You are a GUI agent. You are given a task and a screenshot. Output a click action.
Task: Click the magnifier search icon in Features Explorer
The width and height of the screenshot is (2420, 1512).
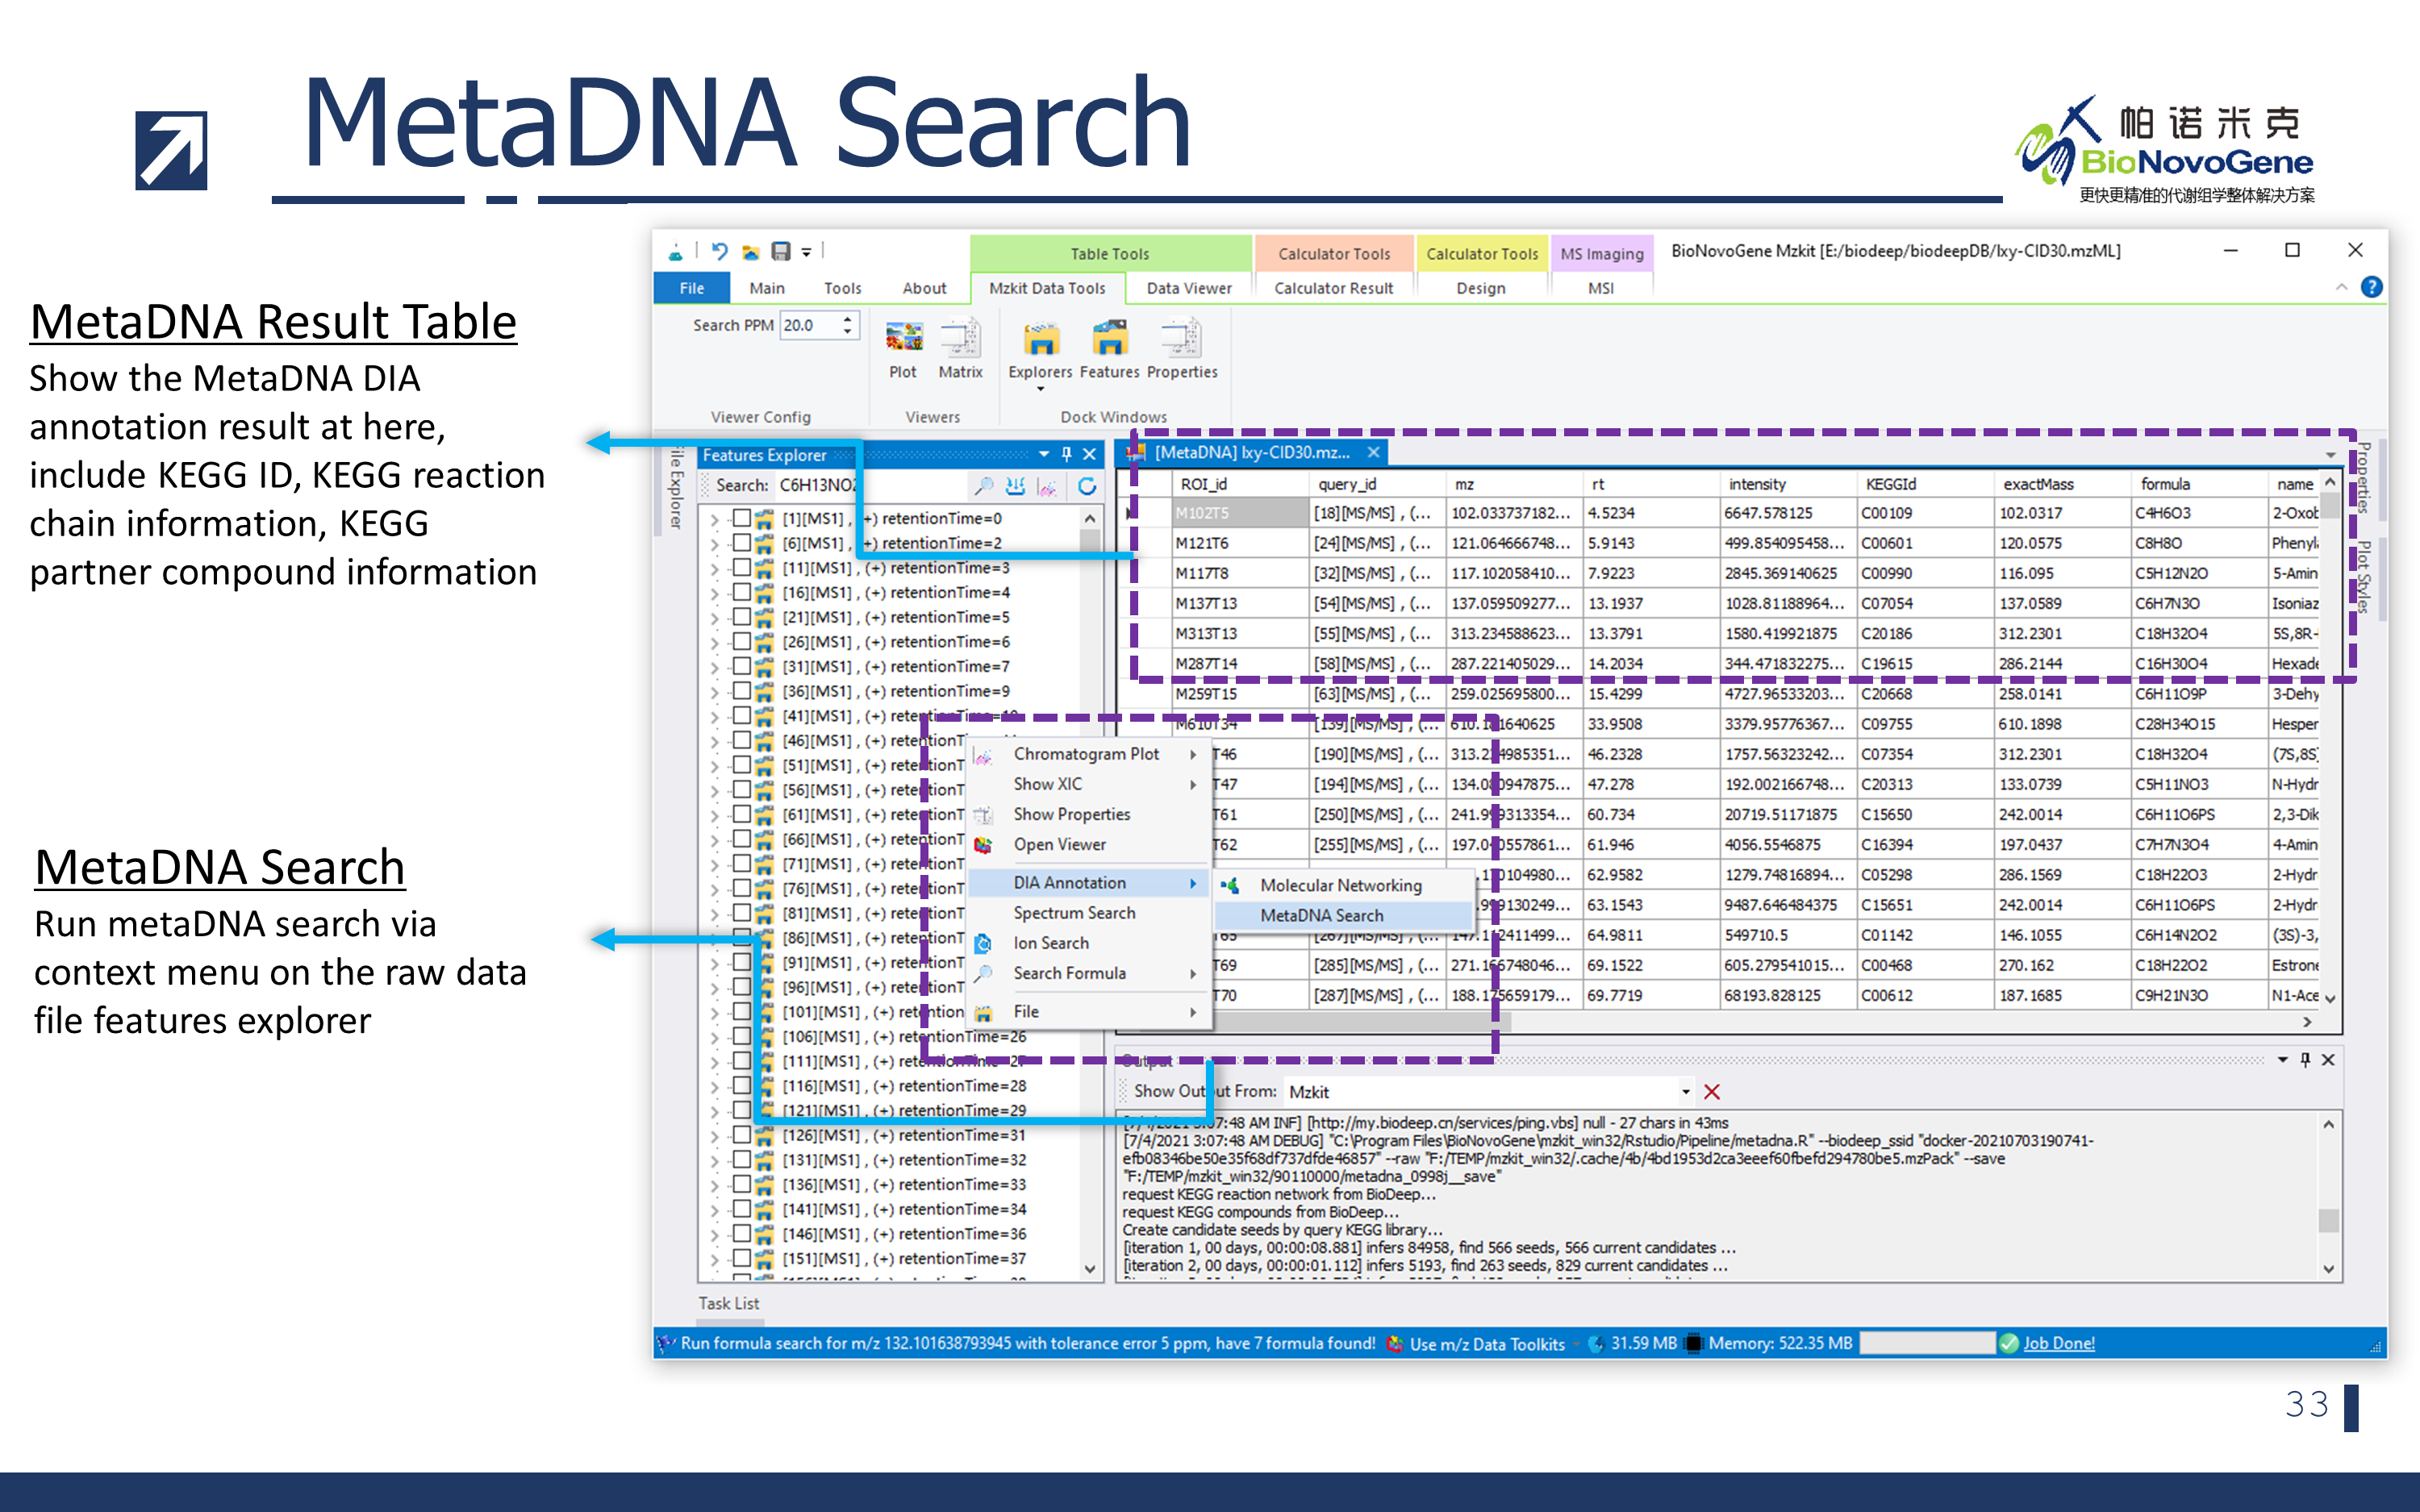[984, 486]
